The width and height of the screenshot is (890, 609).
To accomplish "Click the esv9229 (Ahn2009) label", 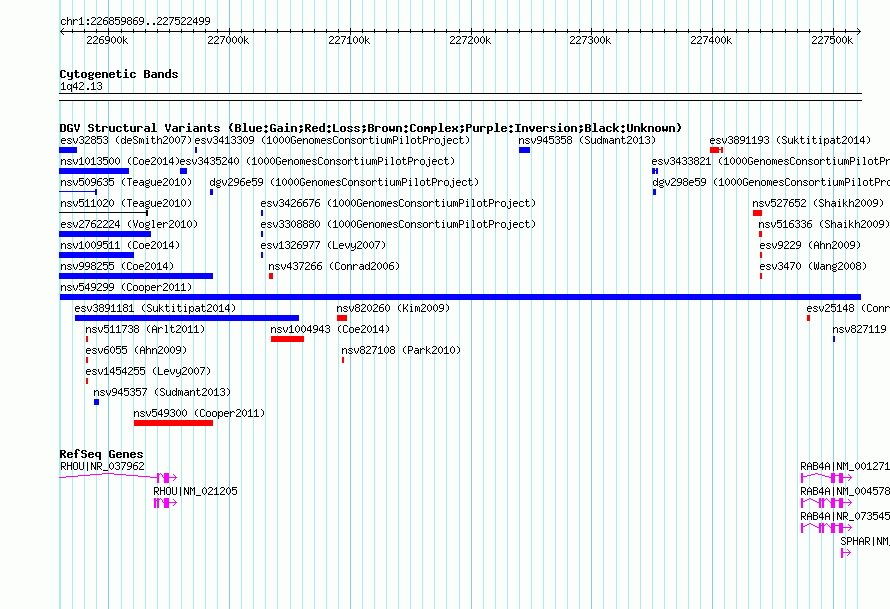I will point(810,245).
